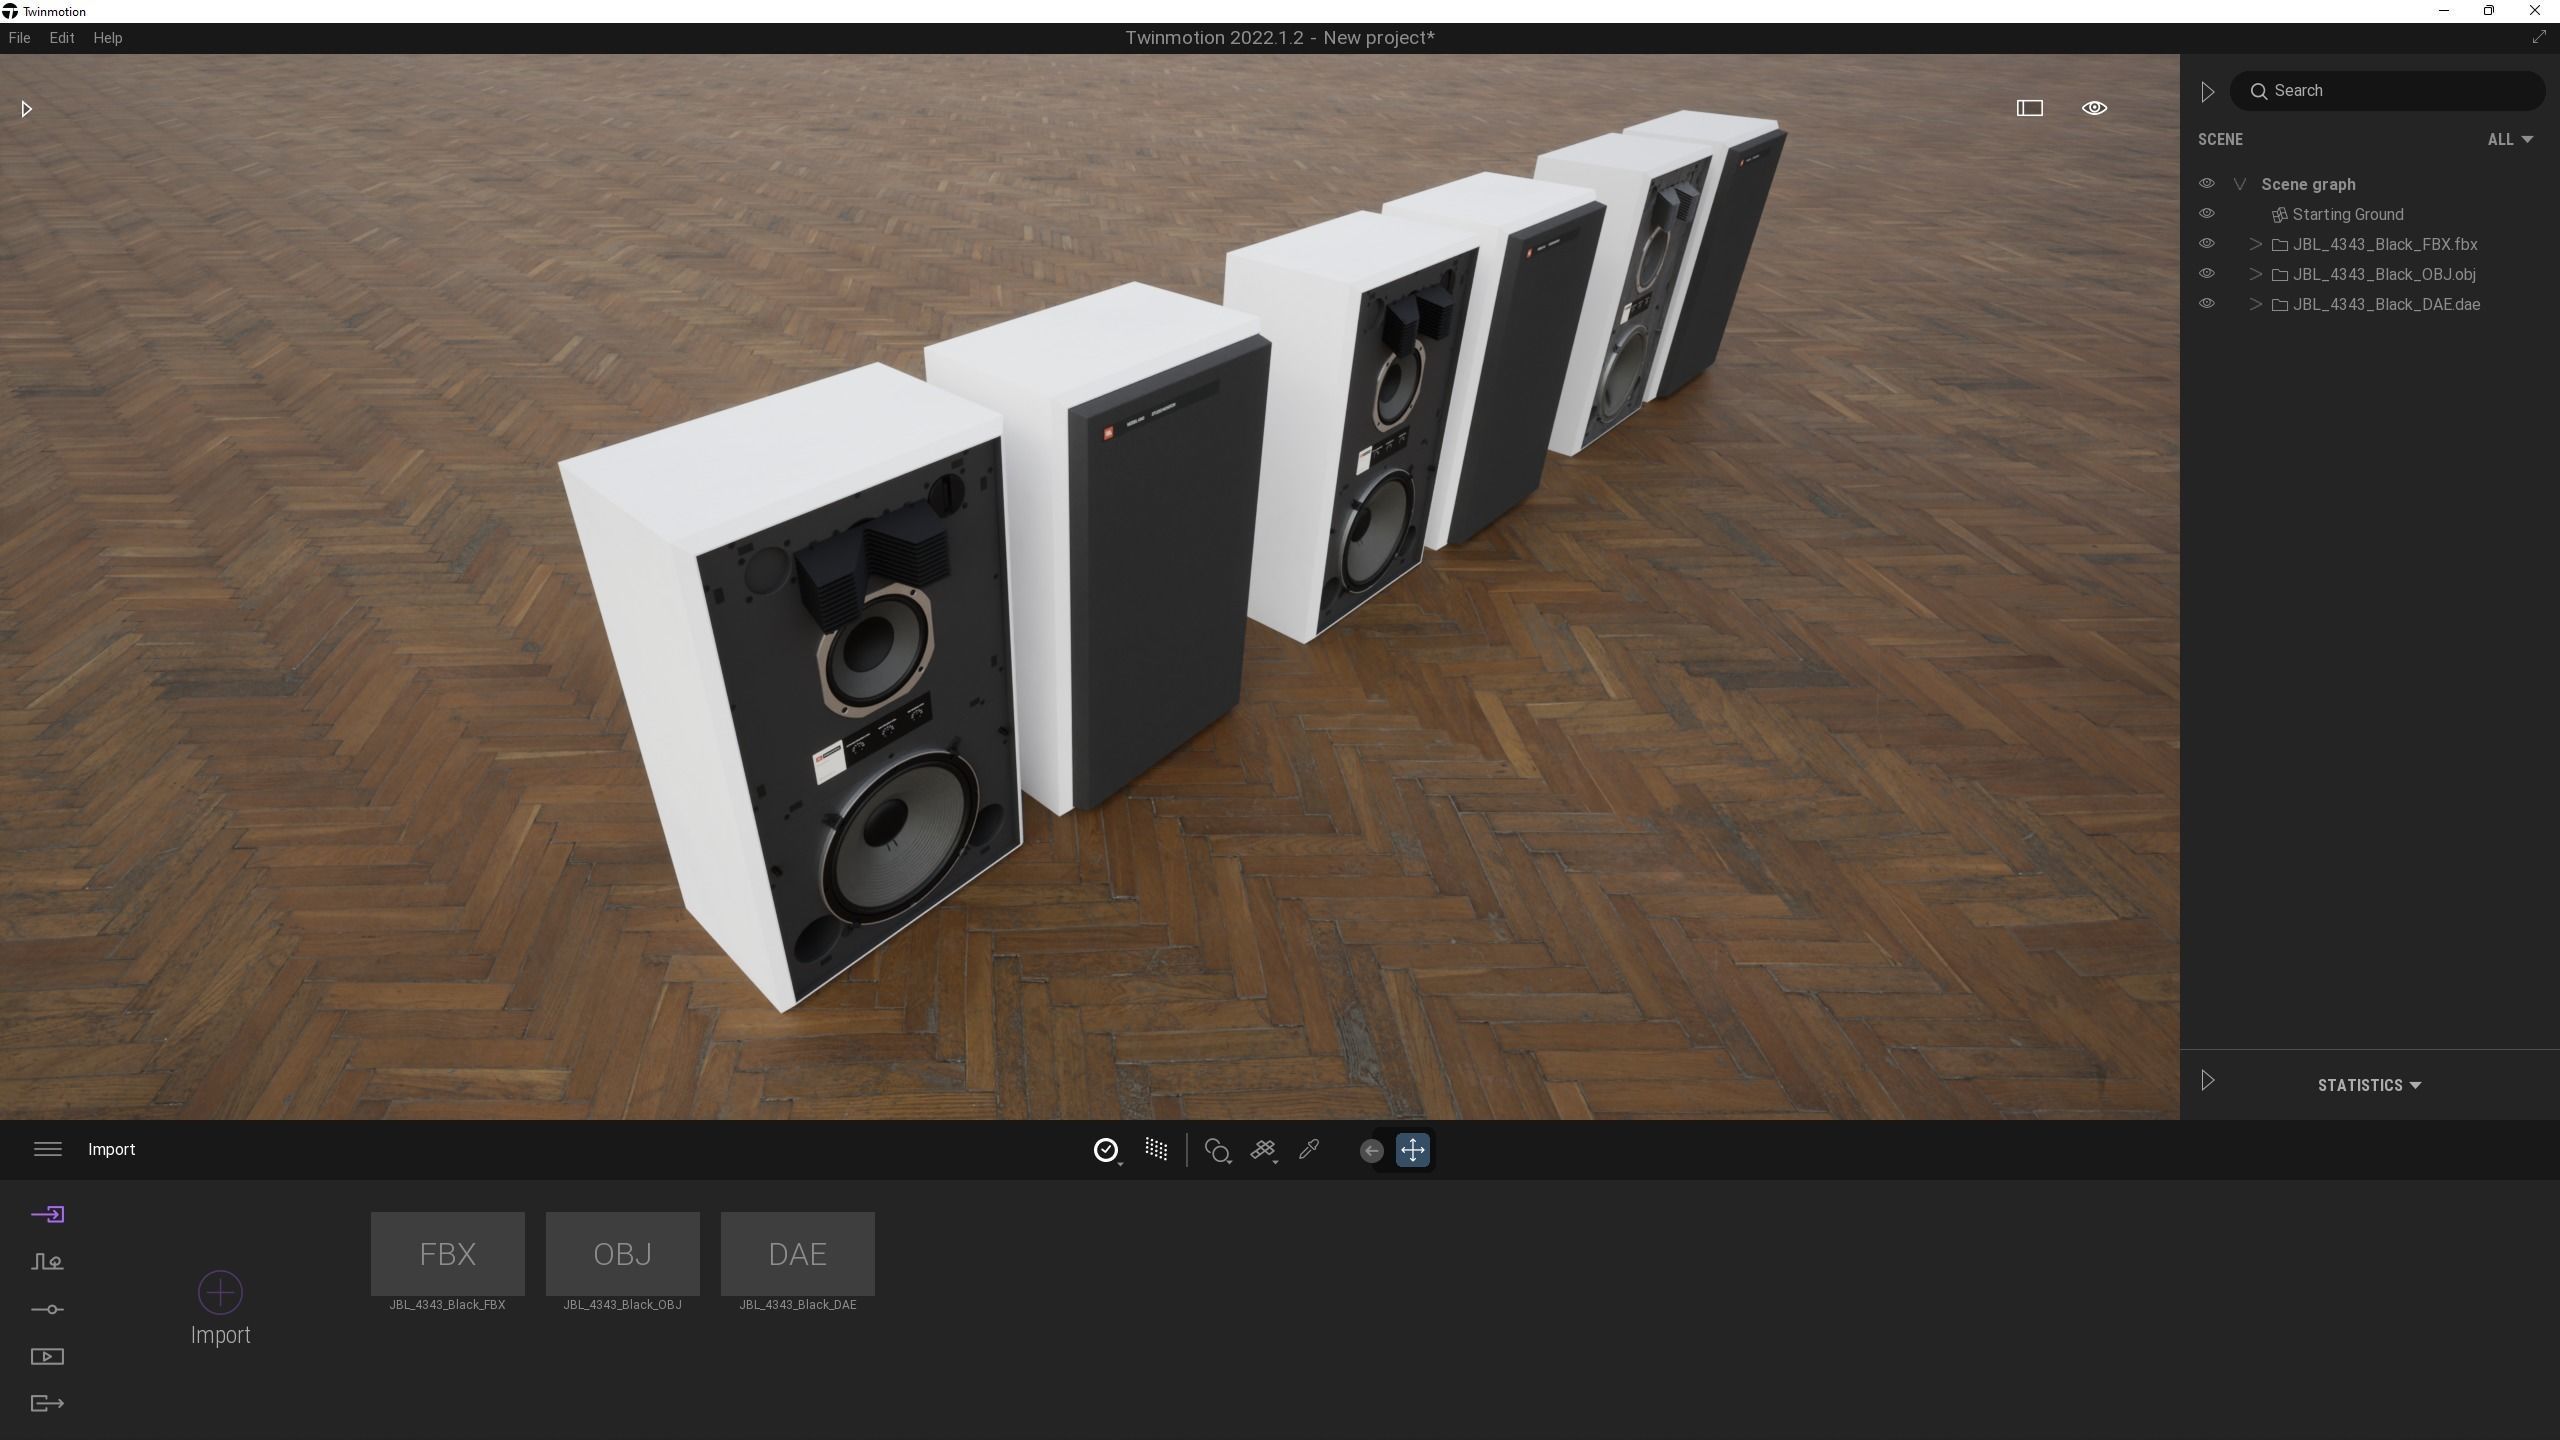Select JBL_4343_Black_OBJ.obj in scene graph
Viewport: 2560px width, 1440px height.
click(2384, 274)
